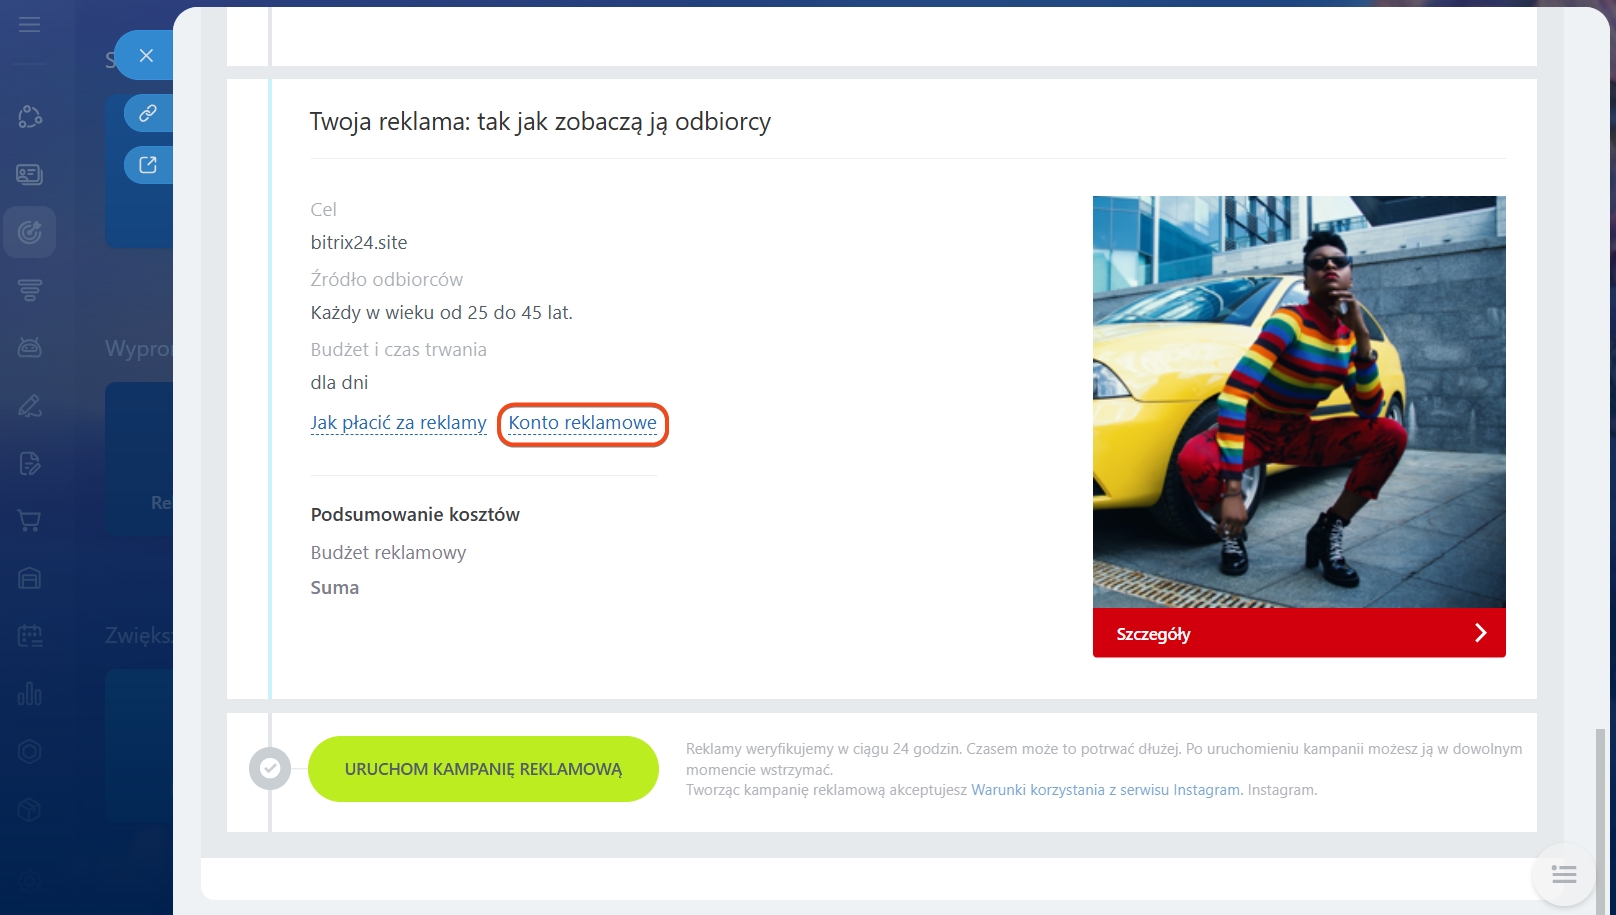Click the ad preview image
This screenshot has height=915, width=1616.
tap(1298, 401)
